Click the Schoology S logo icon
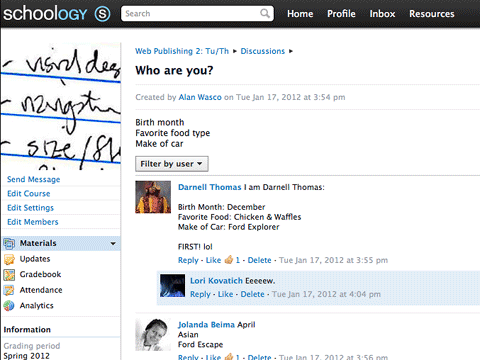This screenshot has width=480, height=360. point(102,14)
